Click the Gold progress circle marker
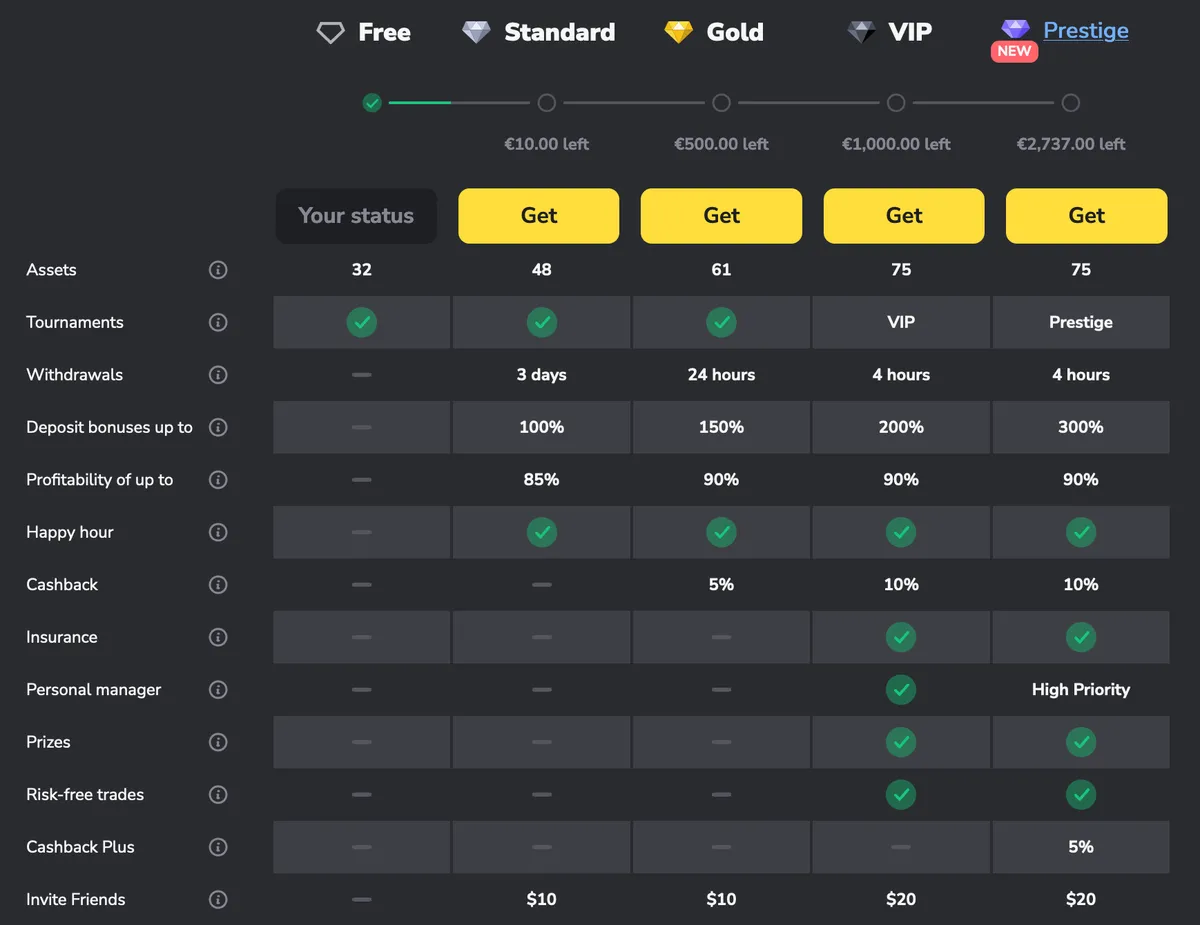 pyautogui.click(x=721, y=103)
